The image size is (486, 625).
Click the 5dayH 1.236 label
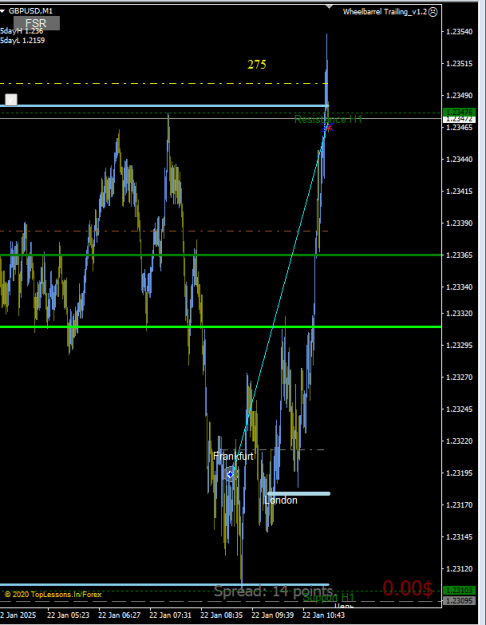[22, 31]
